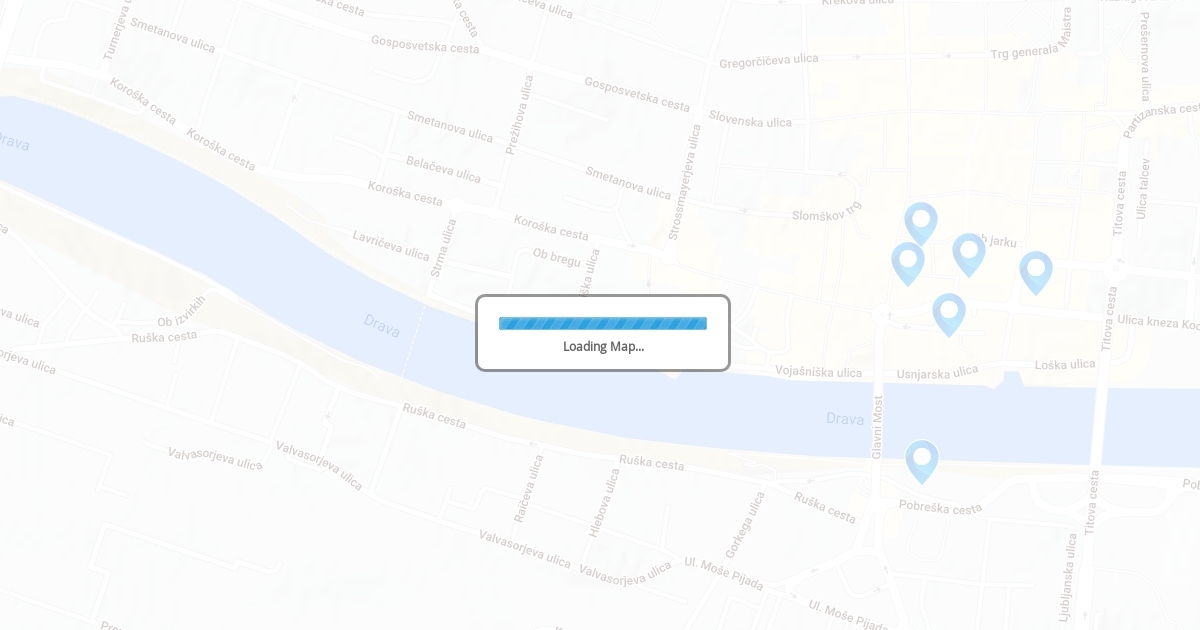Click the Glavni Most bridge label

click(x=877, y=427)
